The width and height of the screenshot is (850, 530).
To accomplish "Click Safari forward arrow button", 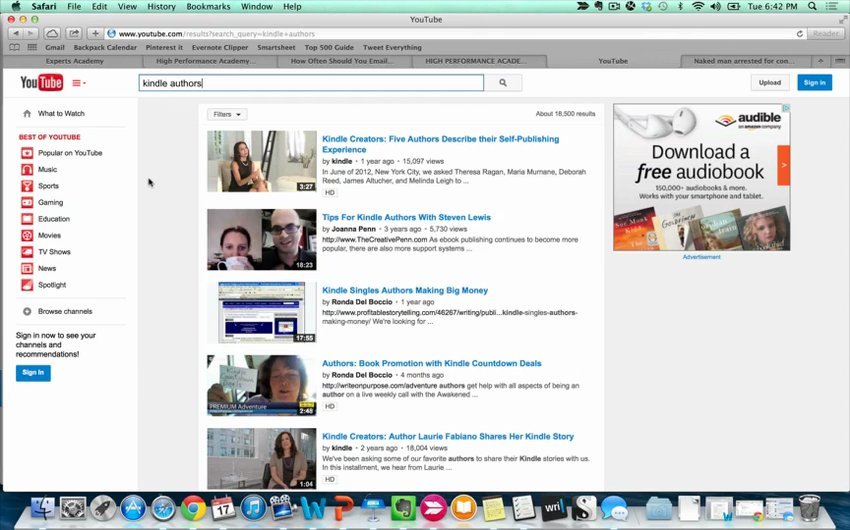I will point(31,34).
